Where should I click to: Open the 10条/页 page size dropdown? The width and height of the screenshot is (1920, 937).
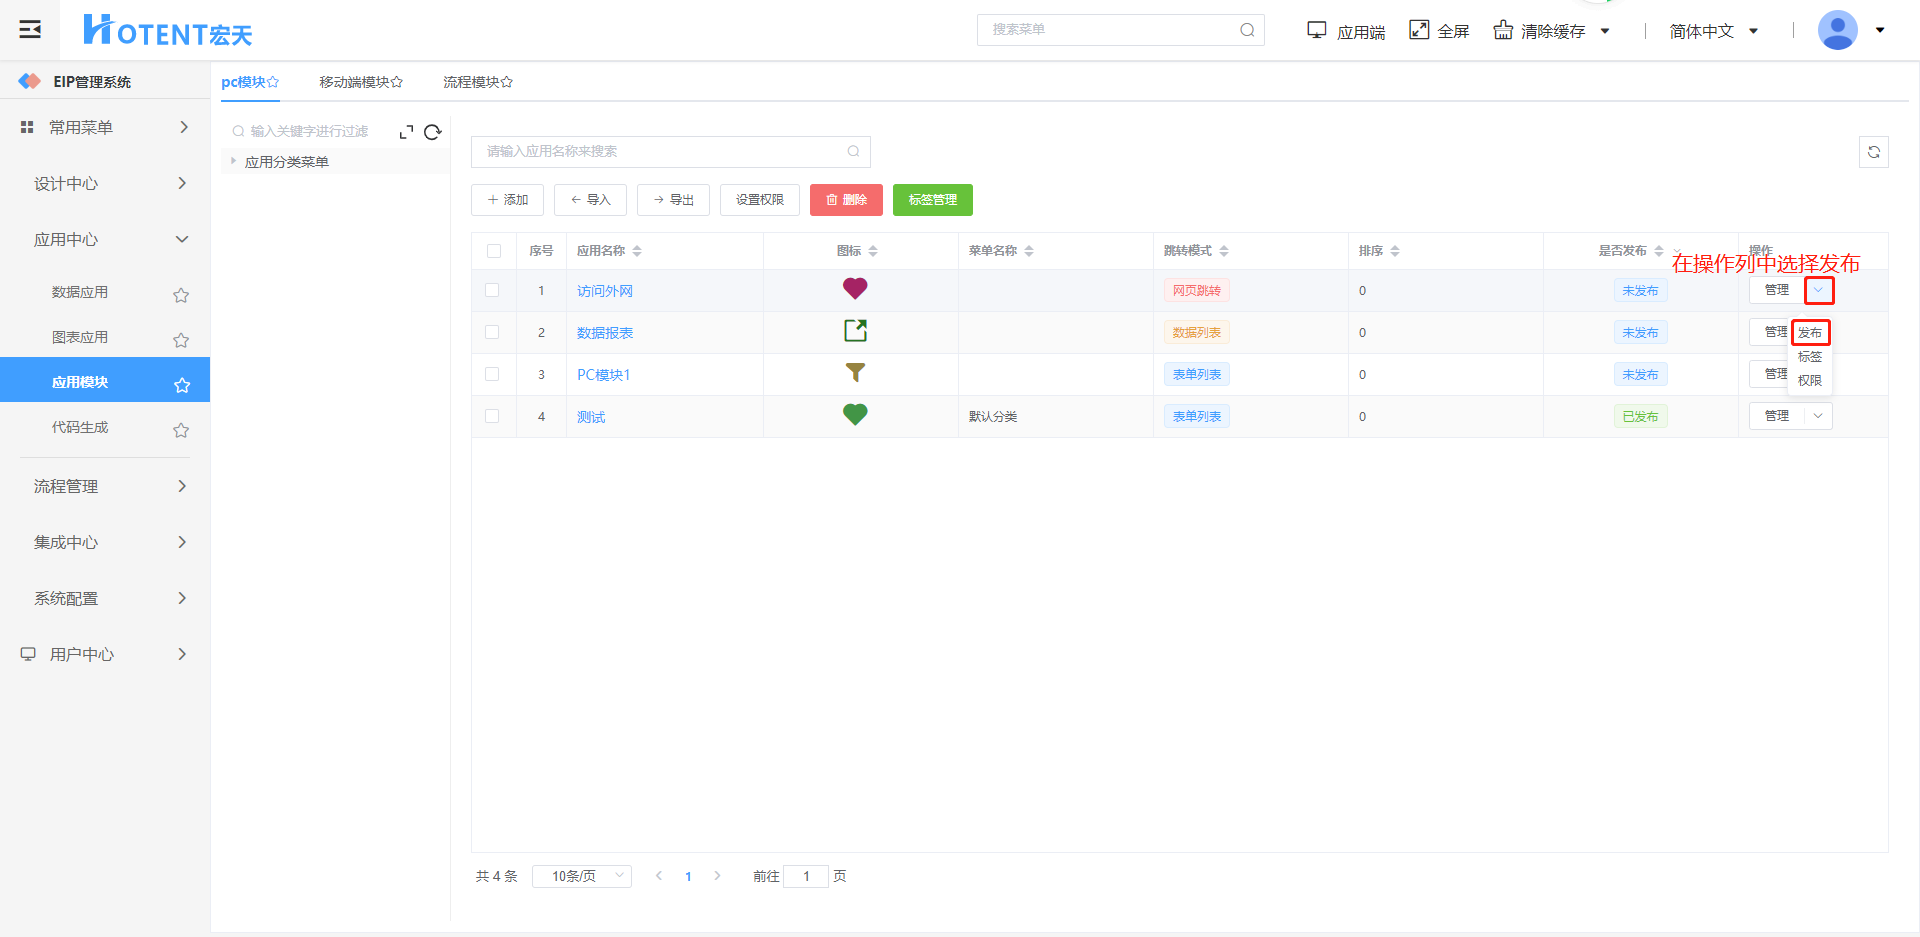click(x=581, y=876)
